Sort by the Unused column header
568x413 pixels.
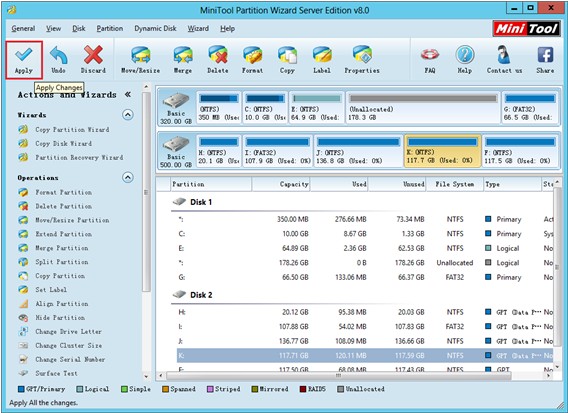(x=397, y=184)
